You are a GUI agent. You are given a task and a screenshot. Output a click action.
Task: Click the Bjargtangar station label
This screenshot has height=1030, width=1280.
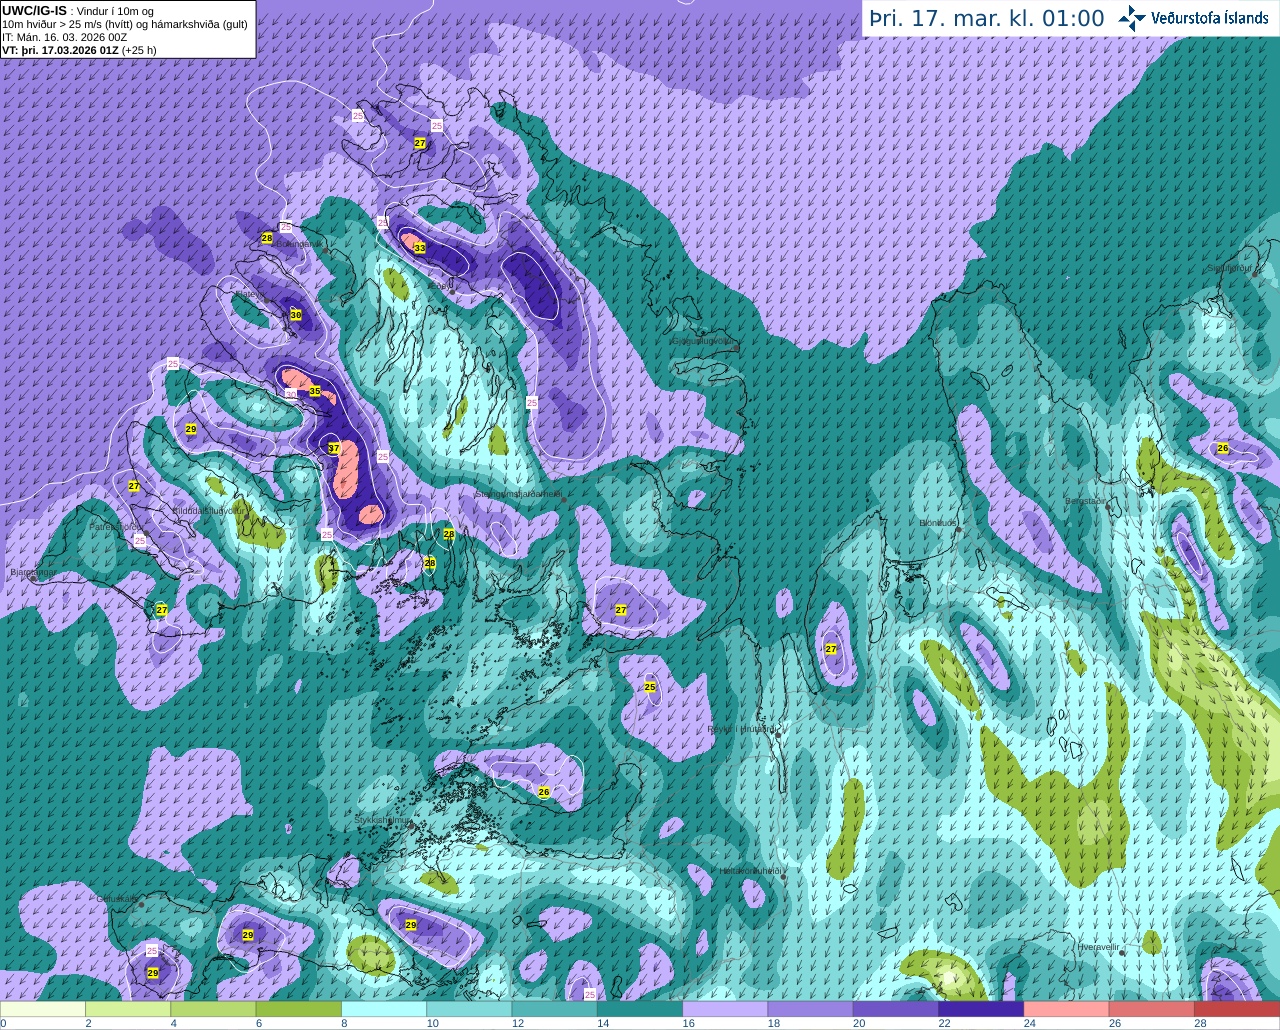click(x=33, y=573)
